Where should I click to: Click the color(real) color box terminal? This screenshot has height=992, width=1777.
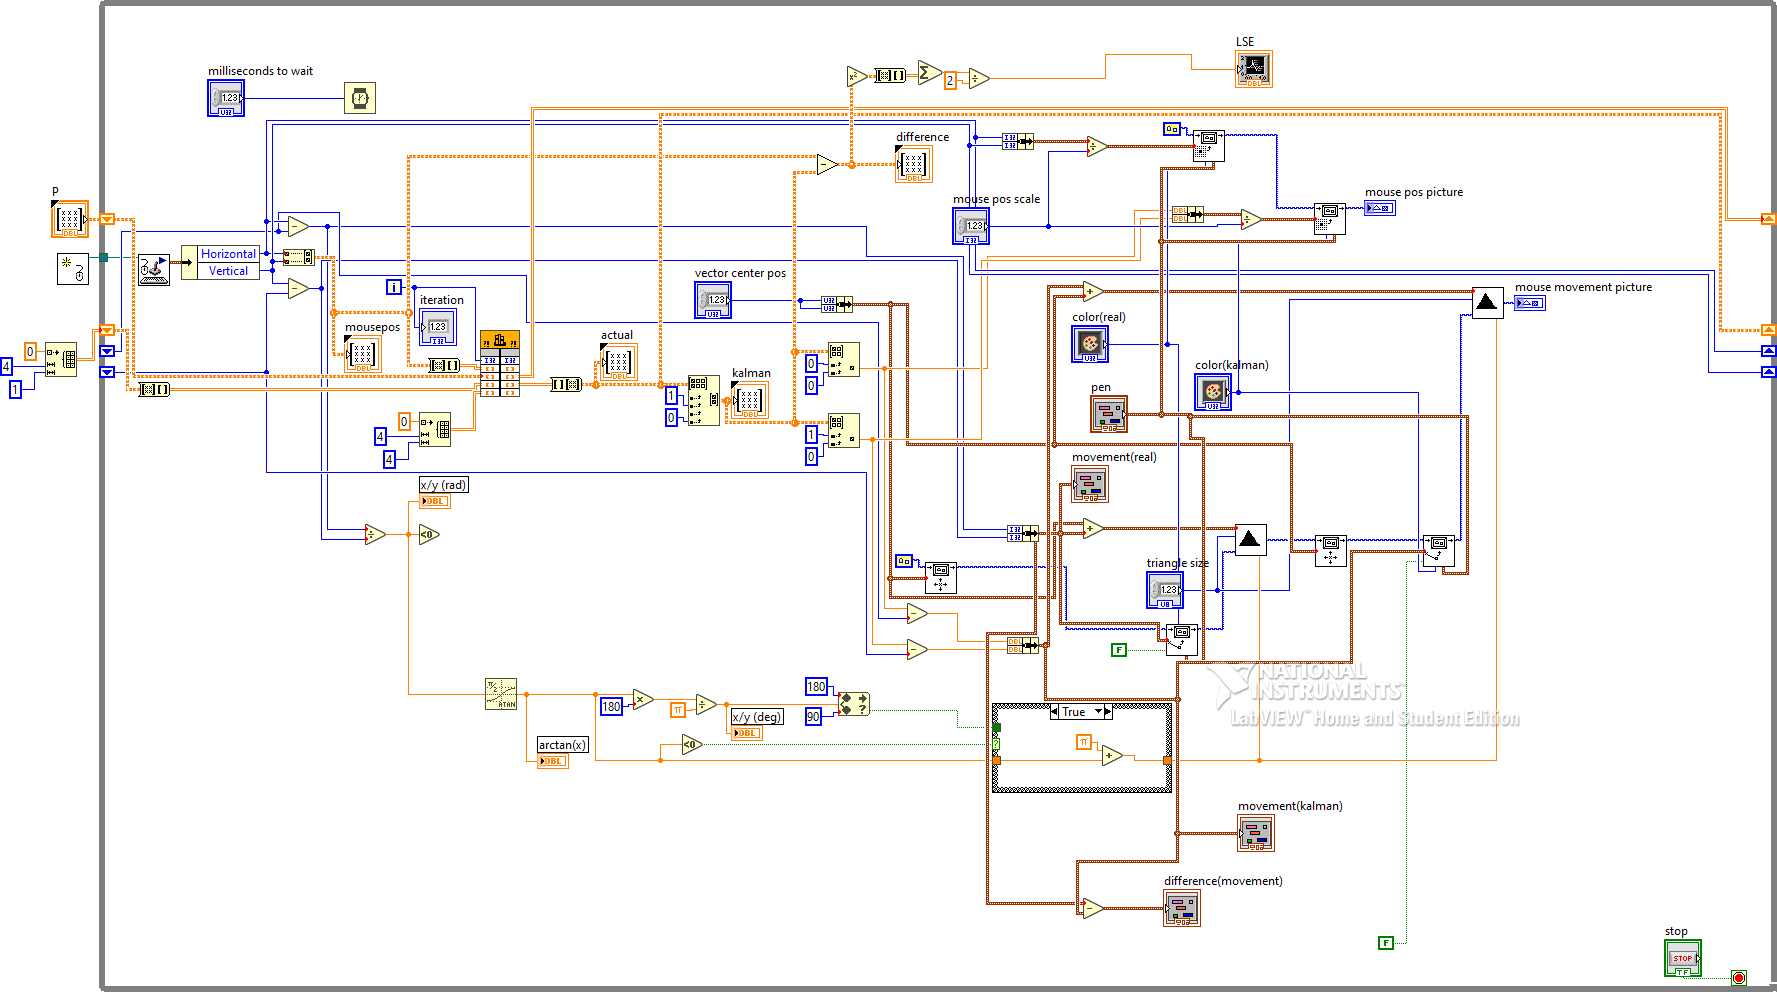(x=1089, y=344)
